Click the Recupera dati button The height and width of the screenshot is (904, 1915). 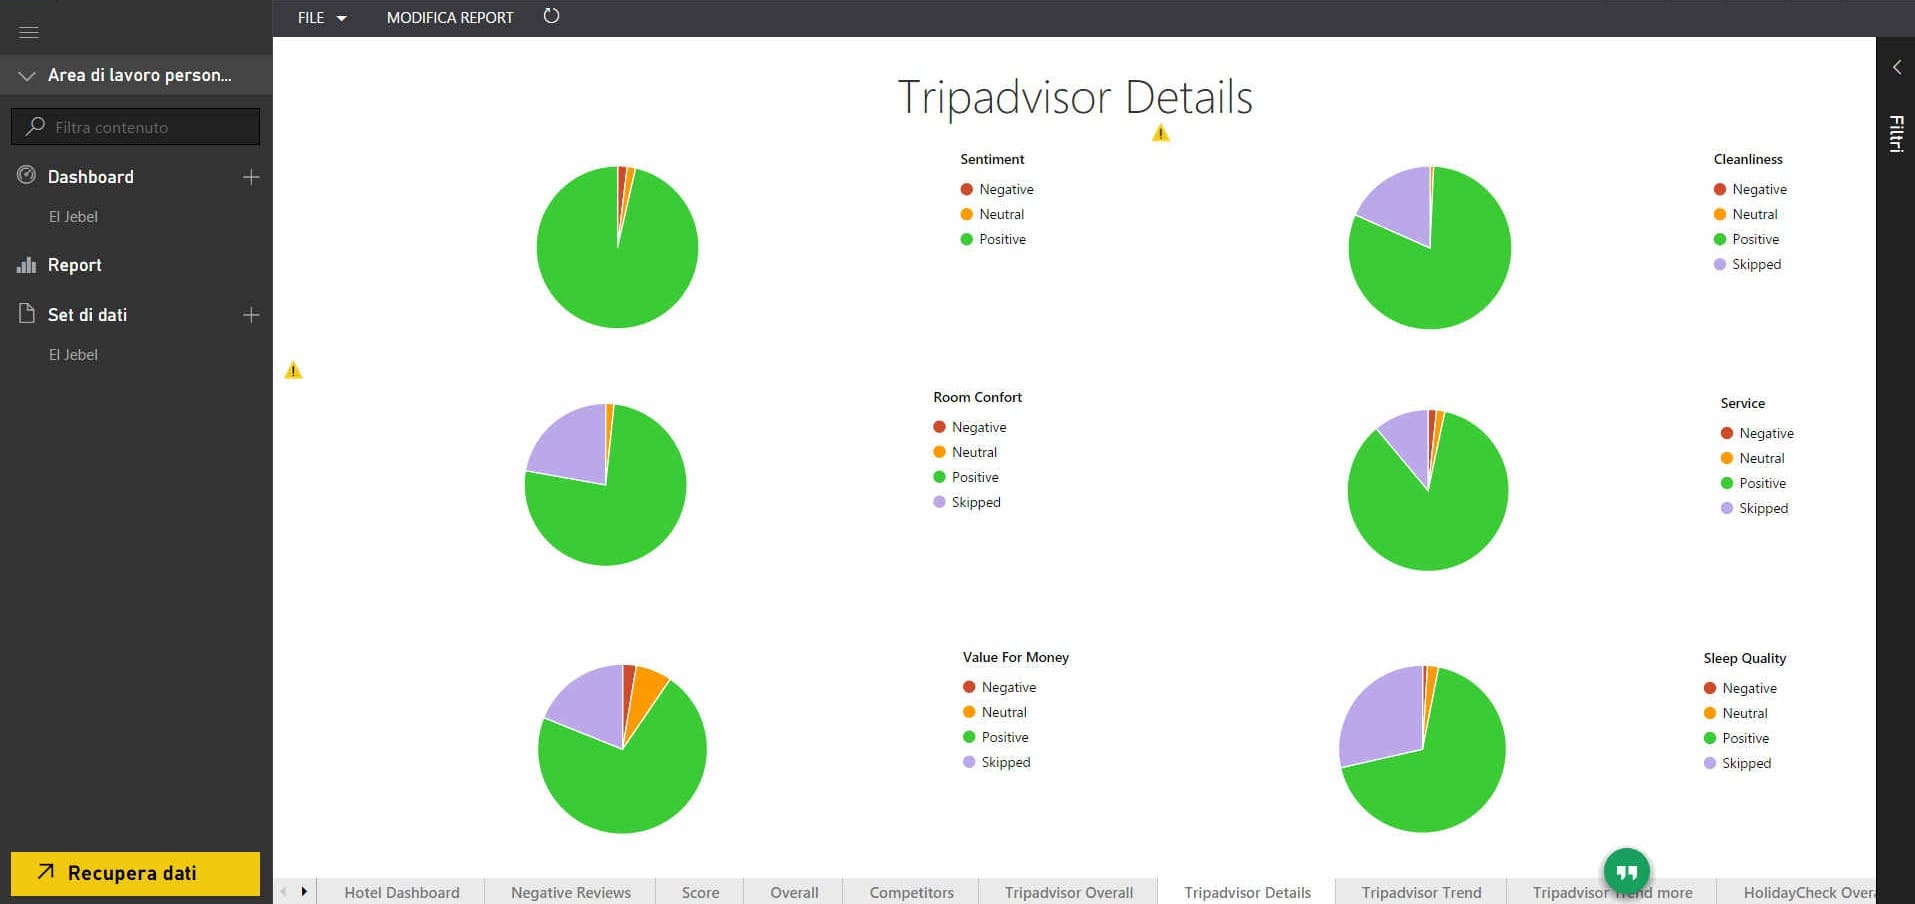(x=135, y=873)
